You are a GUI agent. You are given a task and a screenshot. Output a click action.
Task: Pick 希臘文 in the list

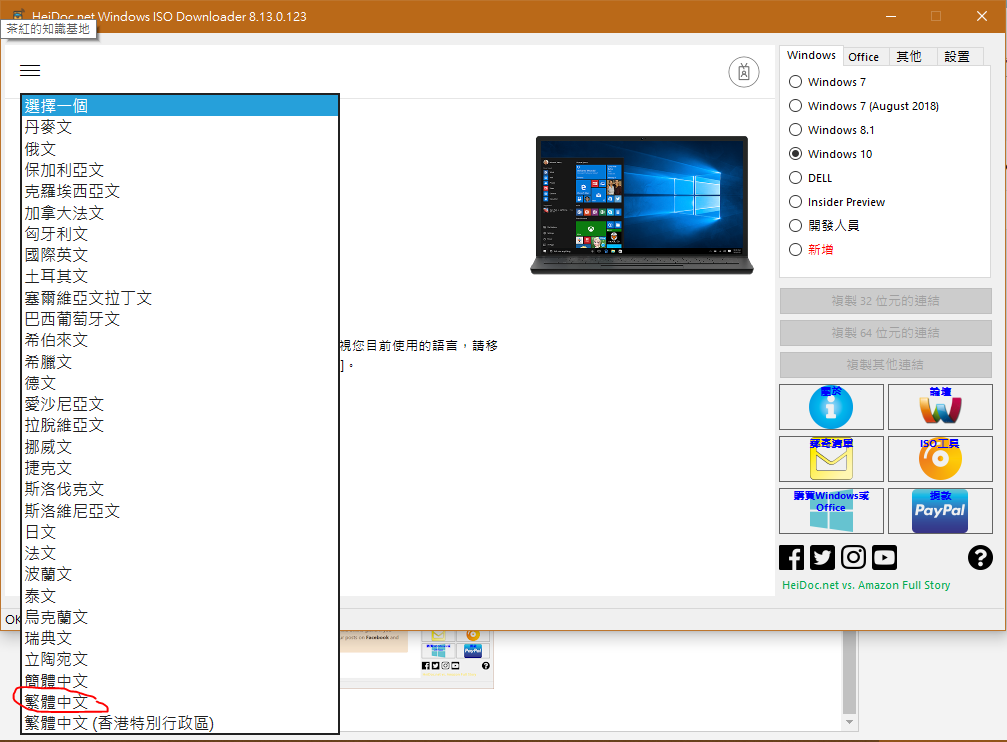(x=180, y=362)
